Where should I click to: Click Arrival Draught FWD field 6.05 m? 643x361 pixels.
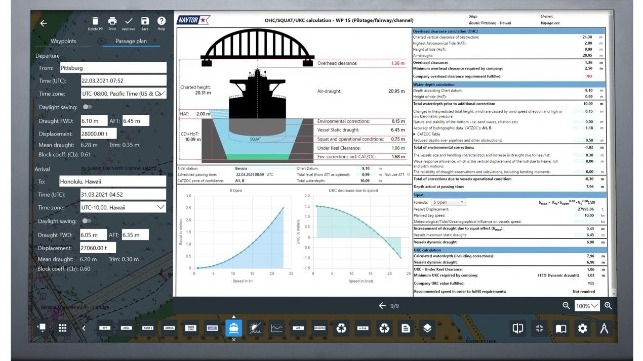(93, 235)
